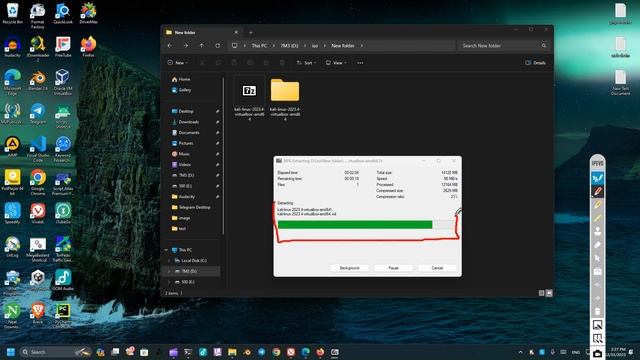
Task: Add a new Explorer tab
Action: click(x=251, y=32)
